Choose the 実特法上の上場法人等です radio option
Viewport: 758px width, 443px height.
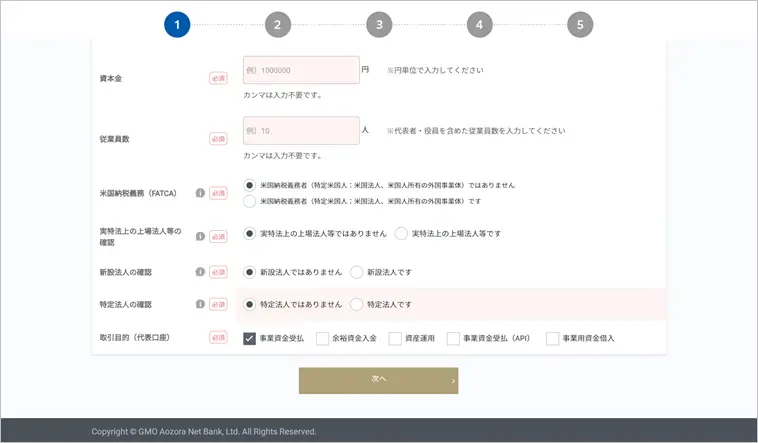[402, 234]
